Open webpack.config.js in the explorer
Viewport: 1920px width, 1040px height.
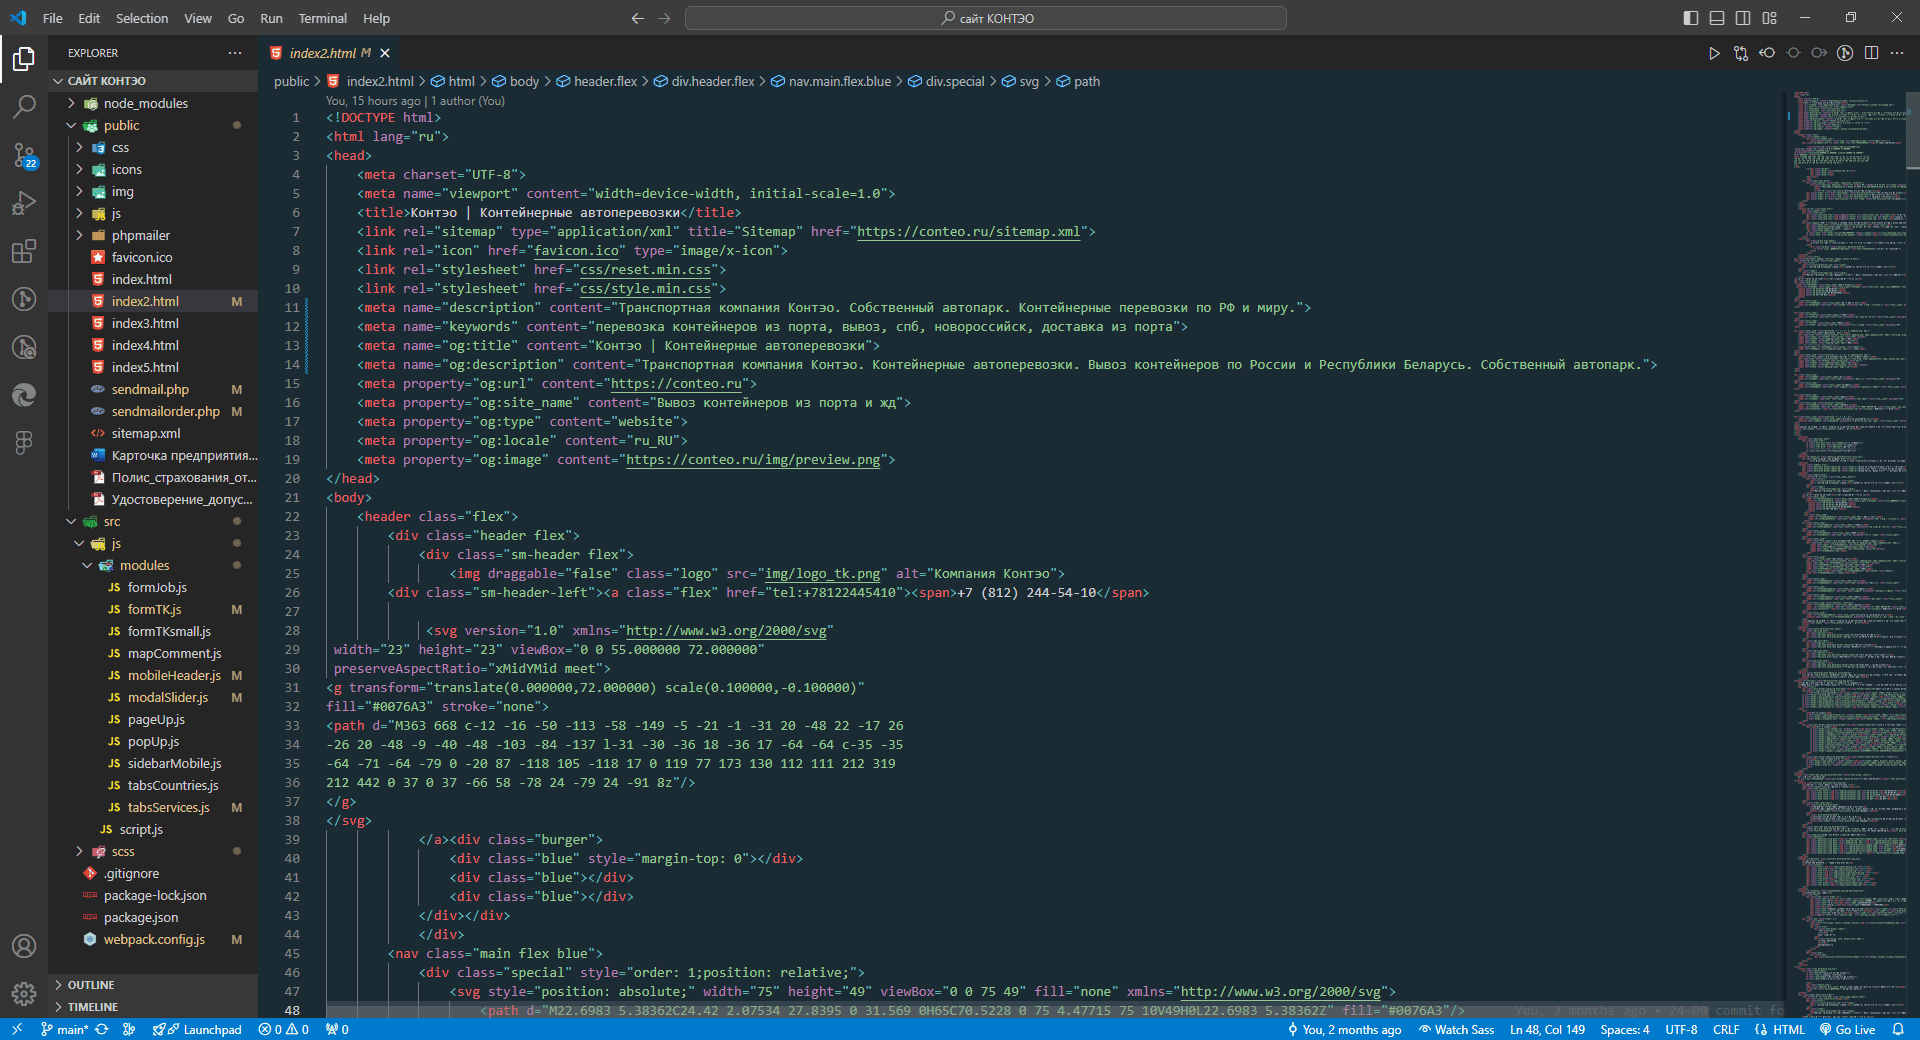154,939
